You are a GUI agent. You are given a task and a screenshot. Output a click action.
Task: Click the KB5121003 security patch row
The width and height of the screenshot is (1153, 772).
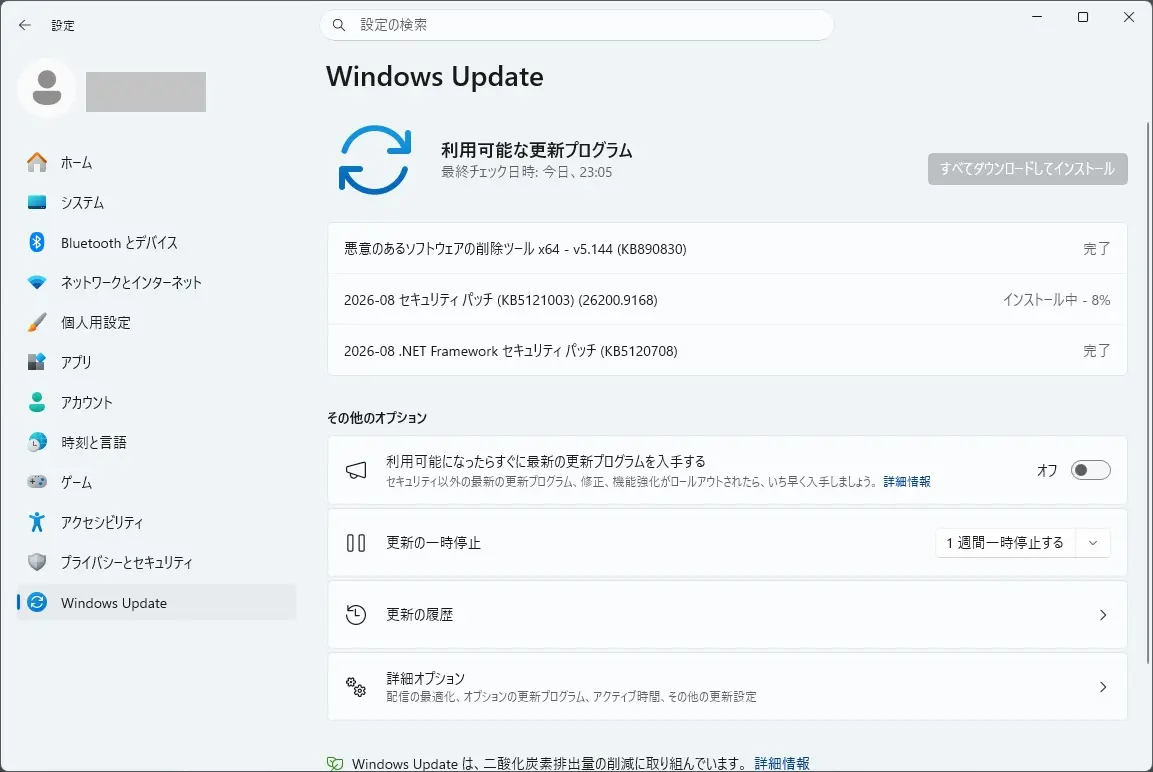727,299
